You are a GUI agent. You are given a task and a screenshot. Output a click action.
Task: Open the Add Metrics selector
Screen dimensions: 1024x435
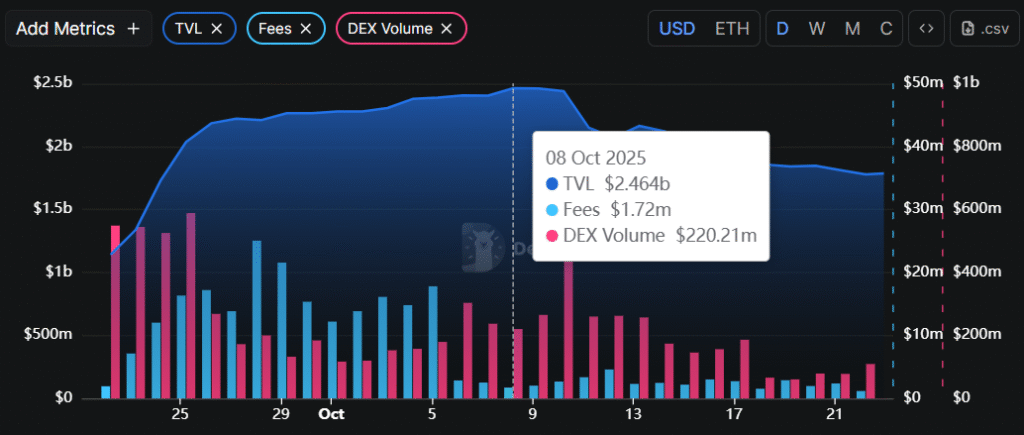66,29
